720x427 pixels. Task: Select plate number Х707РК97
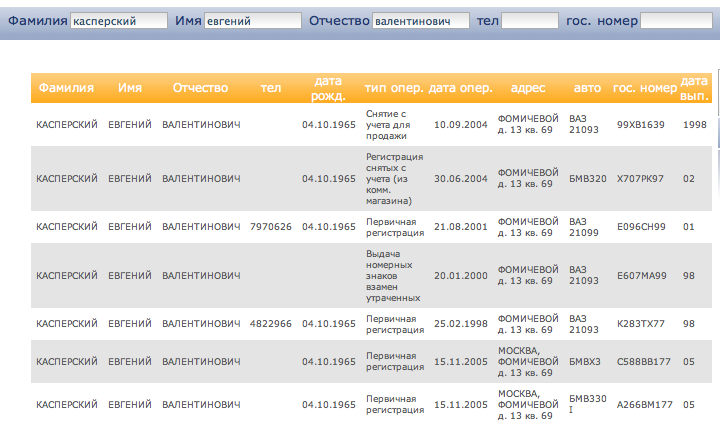pyautogui.click(x=640, y=179)
